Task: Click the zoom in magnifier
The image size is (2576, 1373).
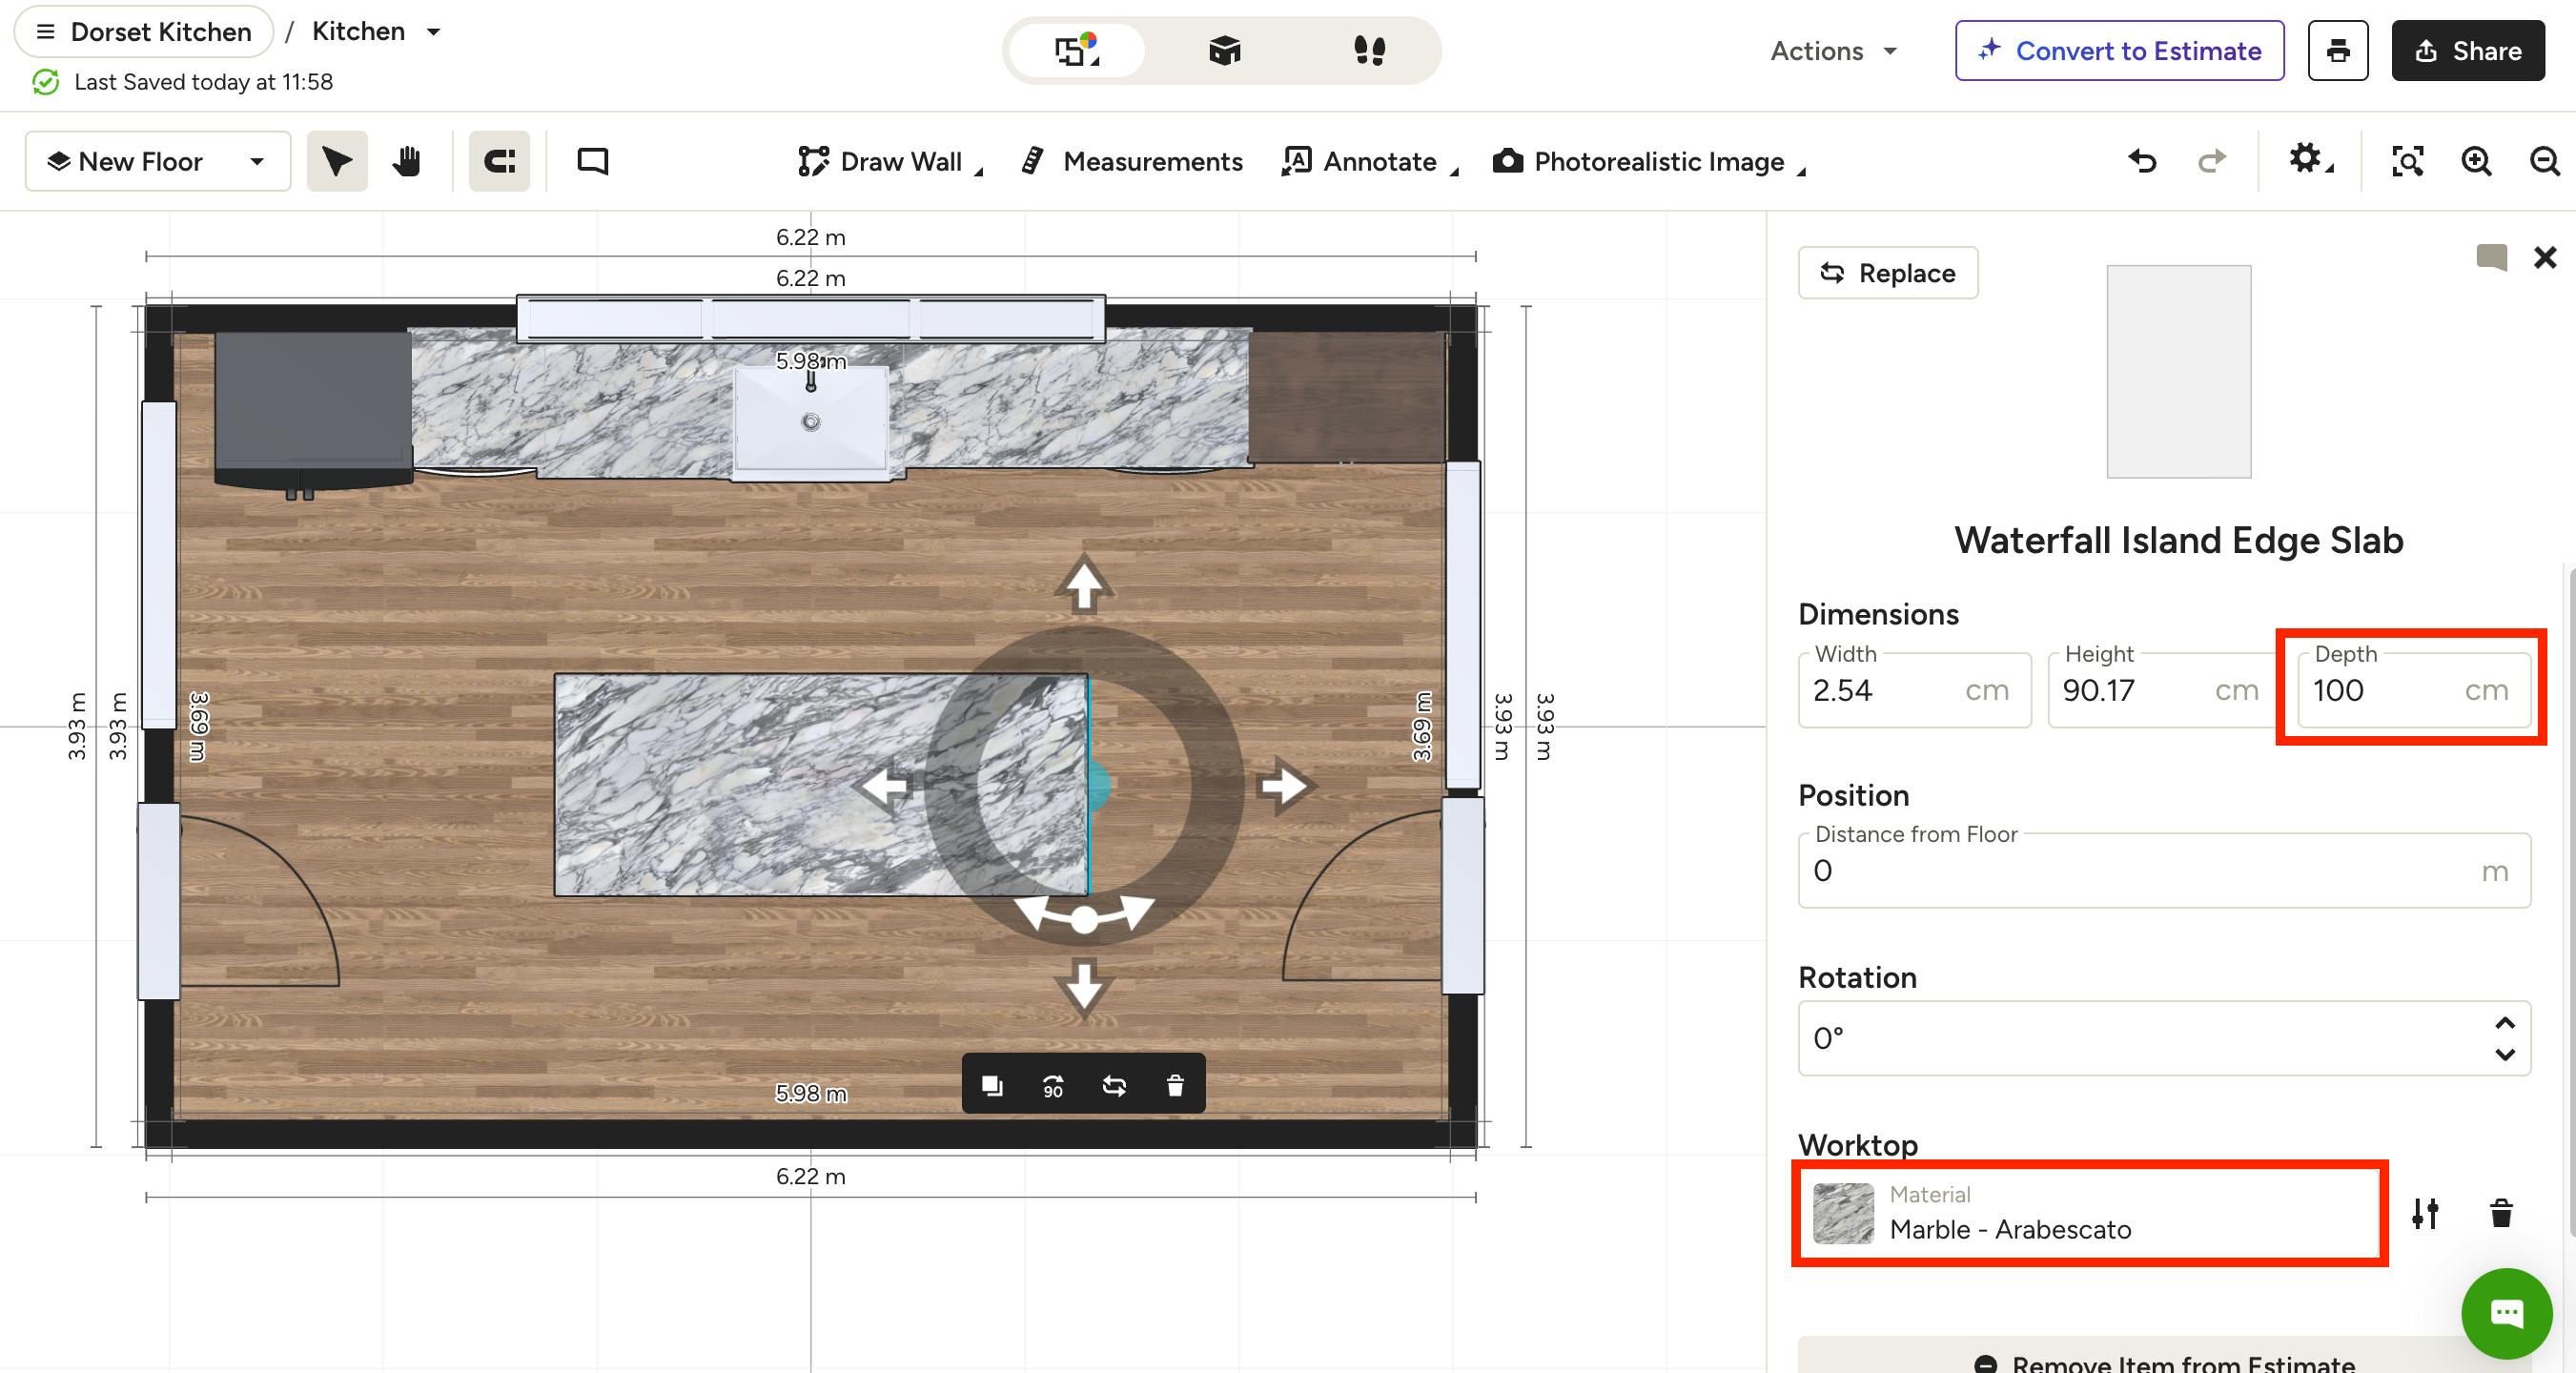Action: pyautogui.click(x=2476, y=161)
